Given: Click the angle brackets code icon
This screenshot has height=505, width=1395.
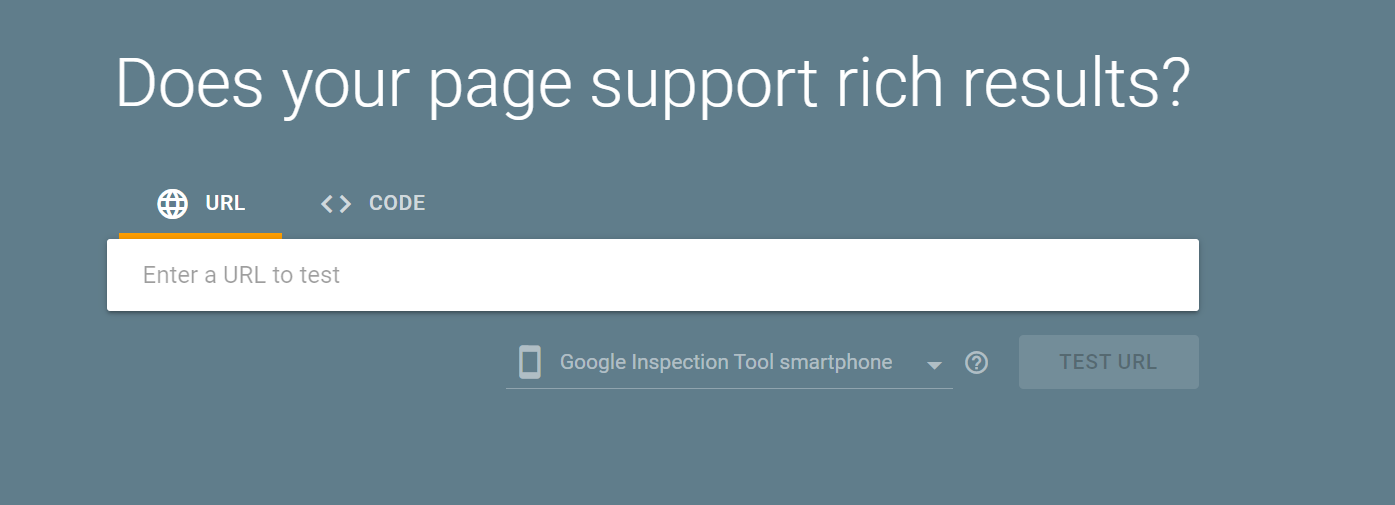Looking at the screenshot, I should (x=336, y=204).
